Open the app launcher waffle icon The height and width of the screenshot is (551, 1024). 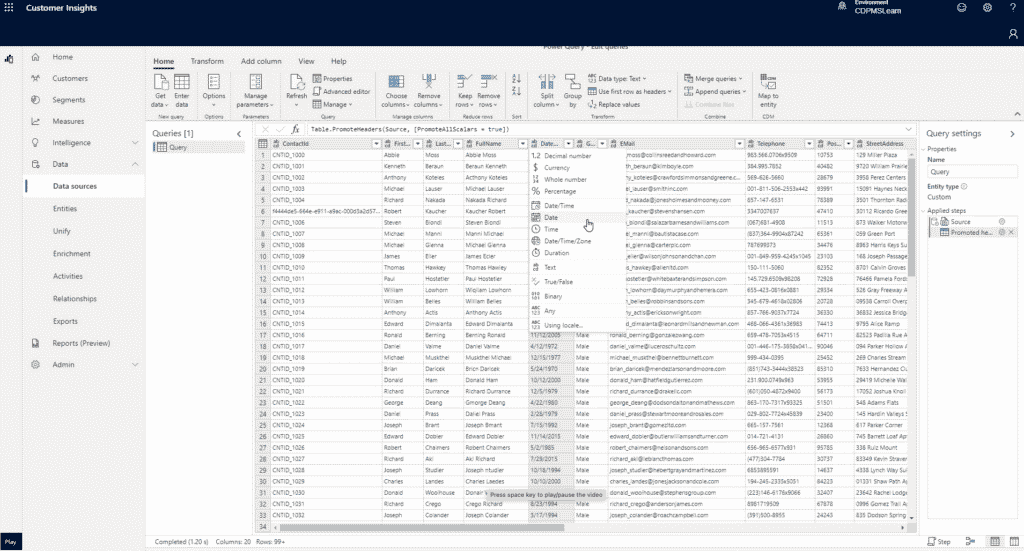(8, 8)
